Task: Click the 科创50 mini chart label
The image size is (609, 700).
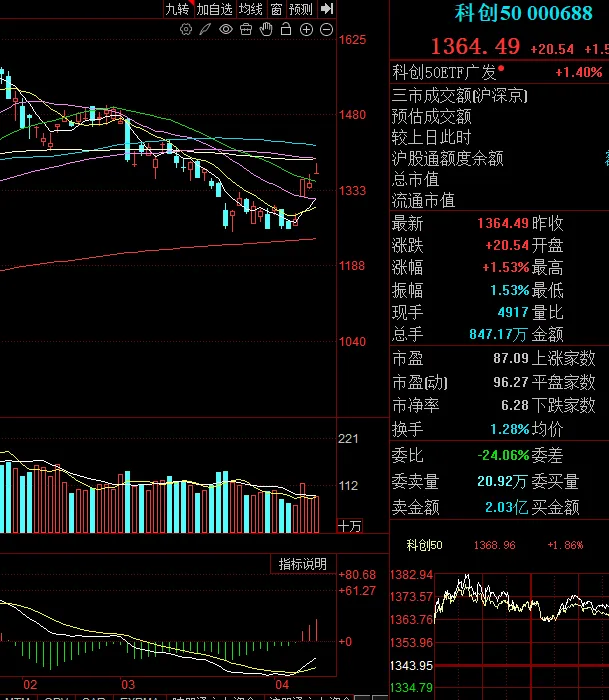Action: [424, 545]
